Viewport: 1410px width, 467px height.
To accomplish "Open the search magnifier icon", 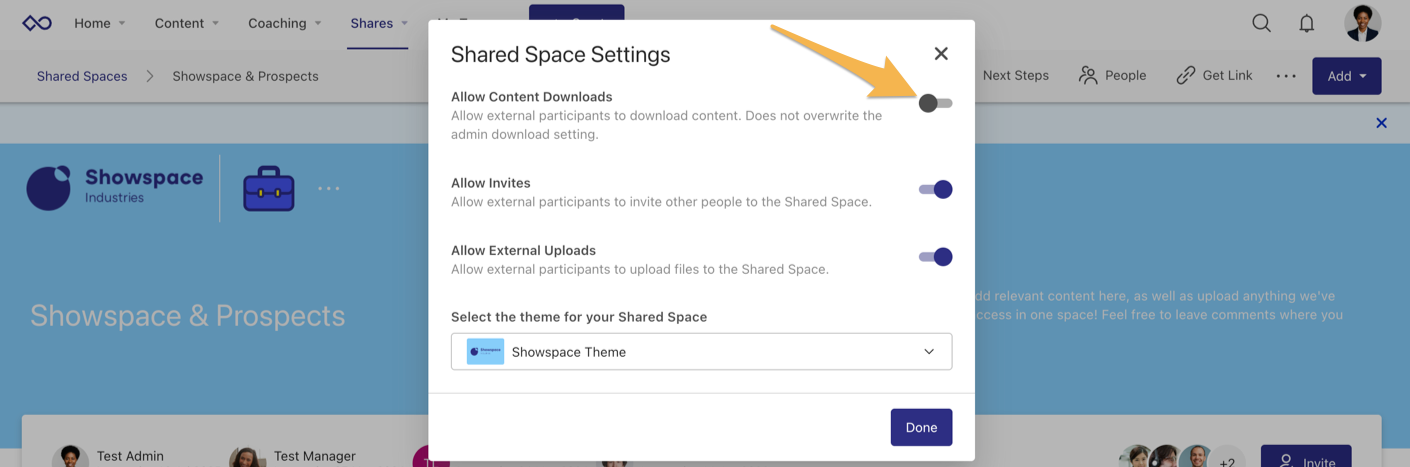I will coord(1262,23).
